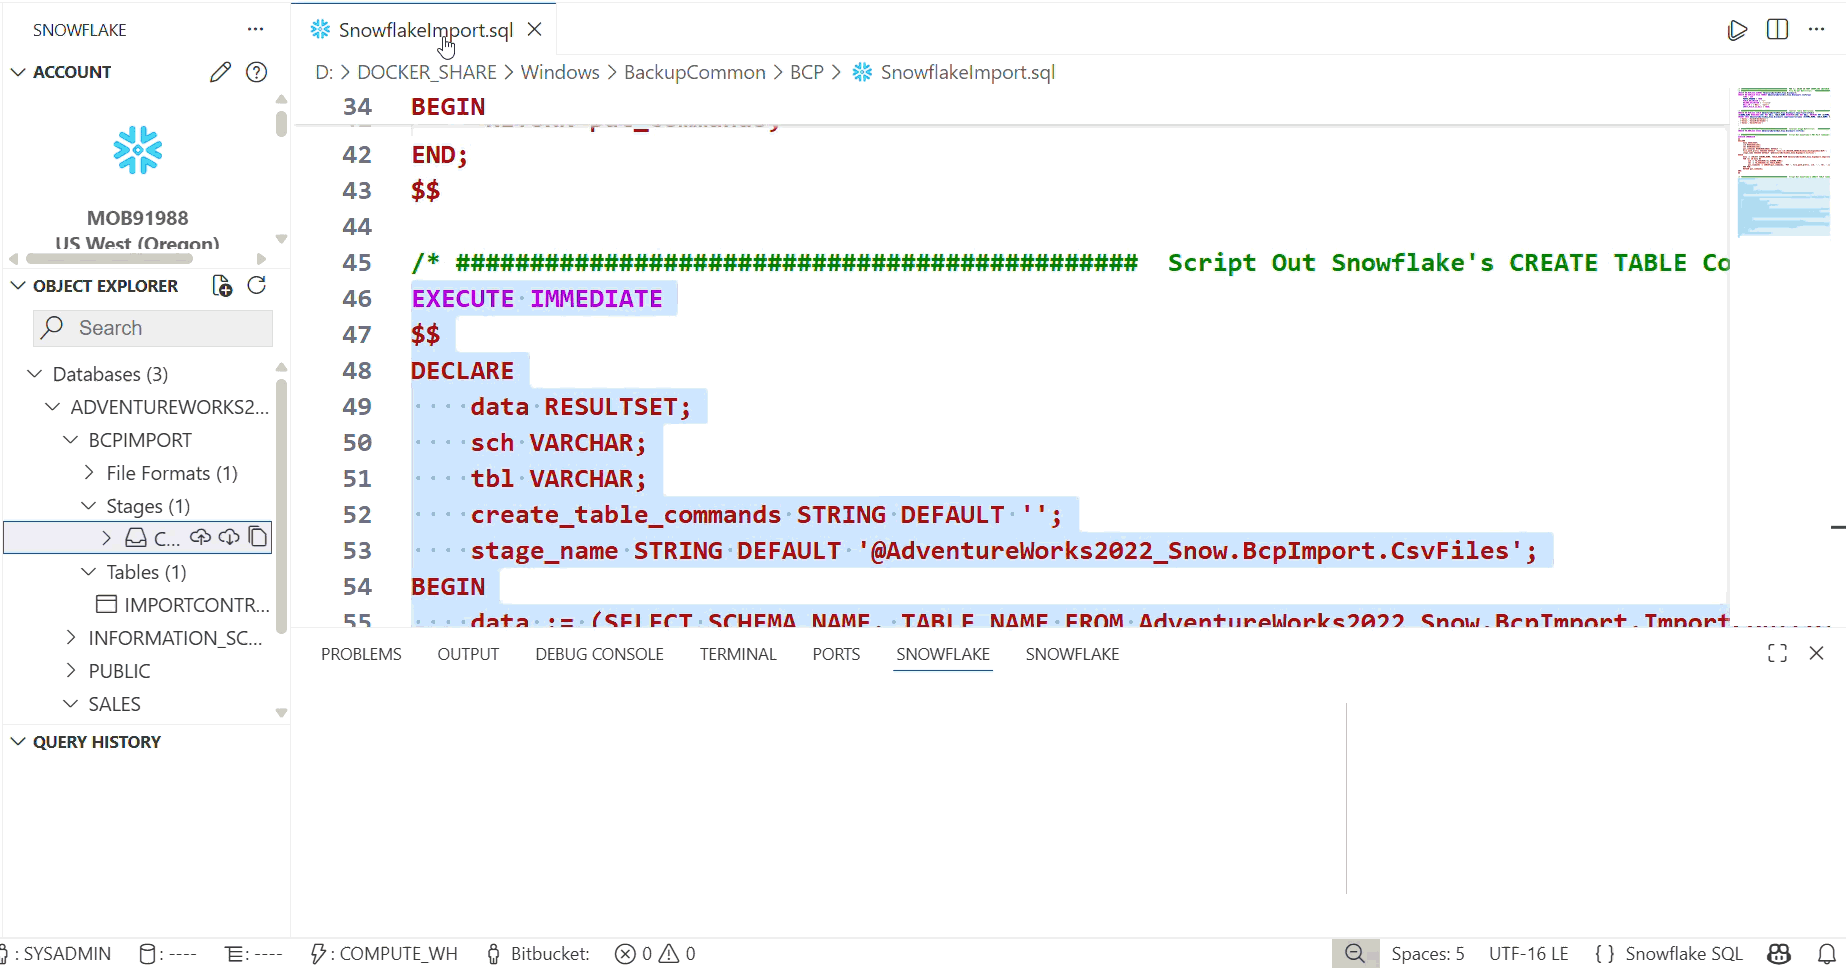1846x968 pixels.
Task: Collapse the ACCOUNT section
Action: click(x=18, y=72)
